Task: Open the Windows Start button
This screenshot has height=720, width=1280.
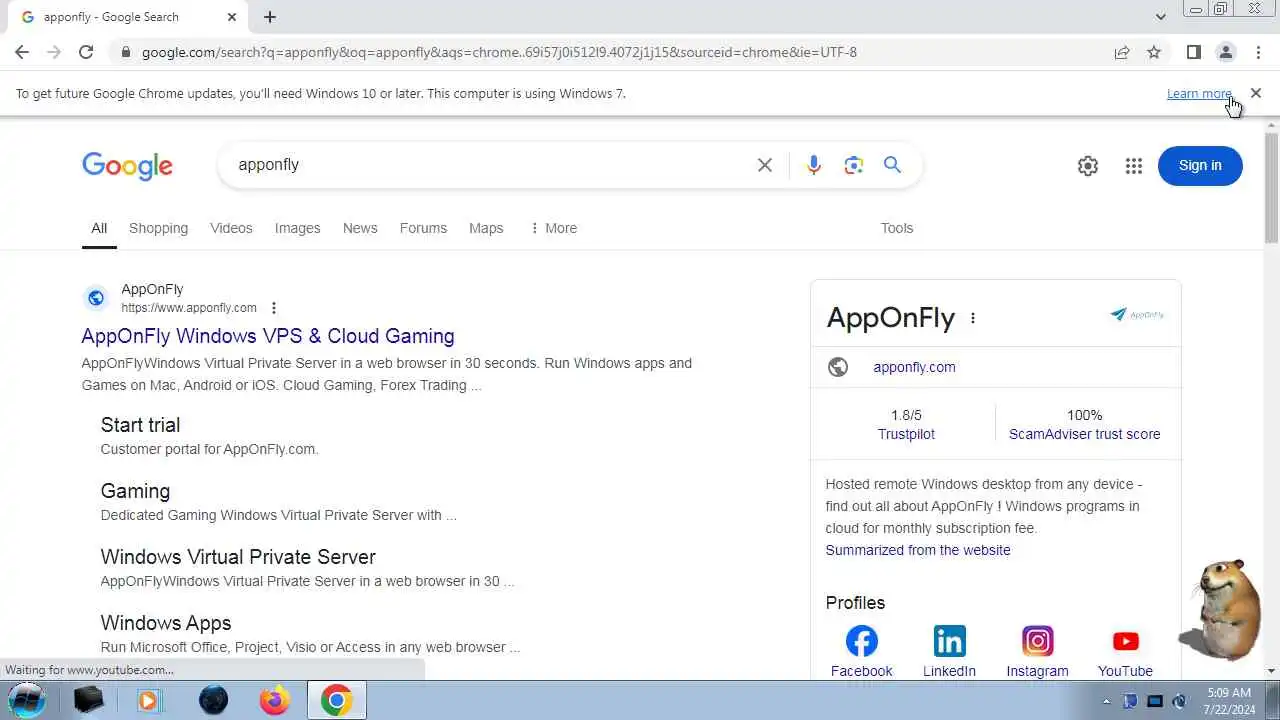Action: point(27,700)
